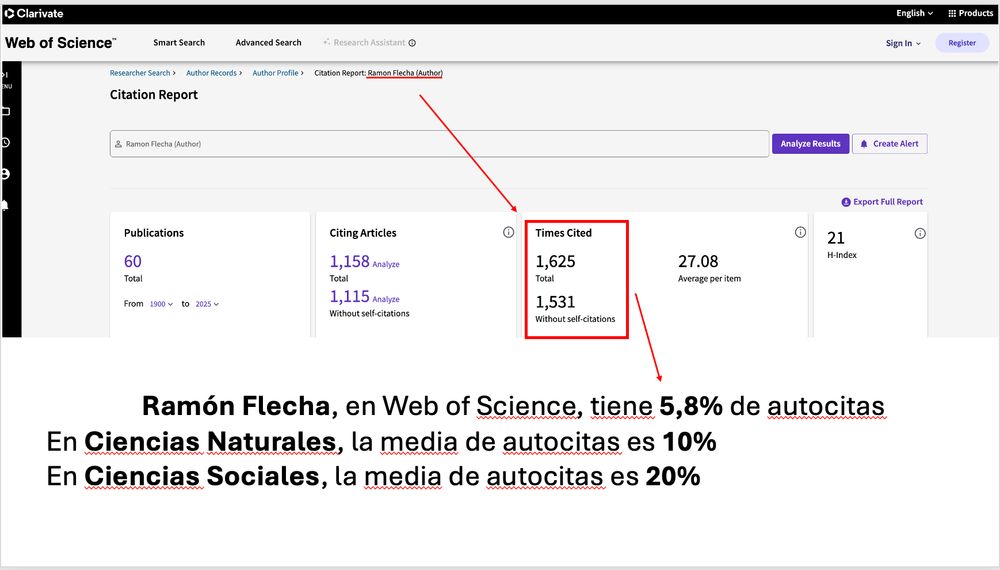This screenshot has width=1000, height=570.
Task: Click the Web of Science logo
Action: point(61,43)
